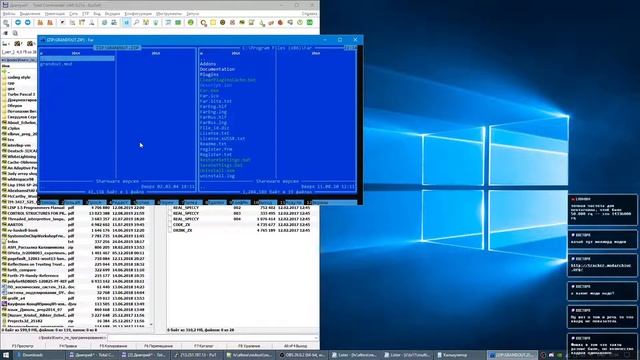This screenshot has height=360, width=640.
Task: Open Файлы menu in Total Commander
Action: [9, 13]
